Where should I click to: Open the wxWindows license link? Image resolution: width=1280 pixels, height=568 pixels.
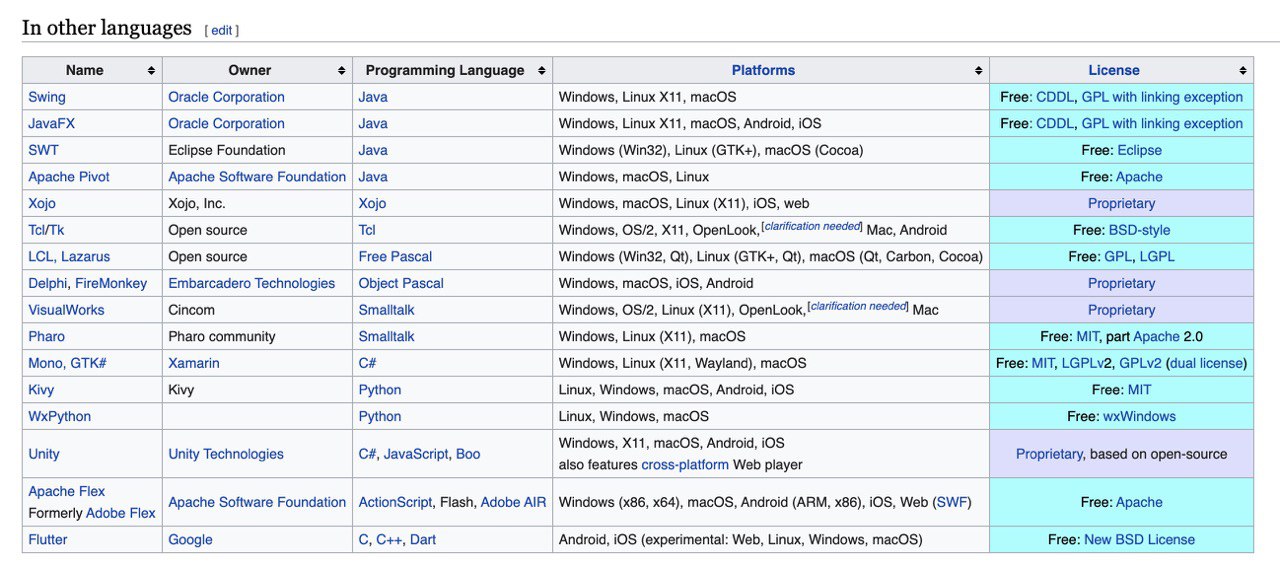click(1139, 417)
